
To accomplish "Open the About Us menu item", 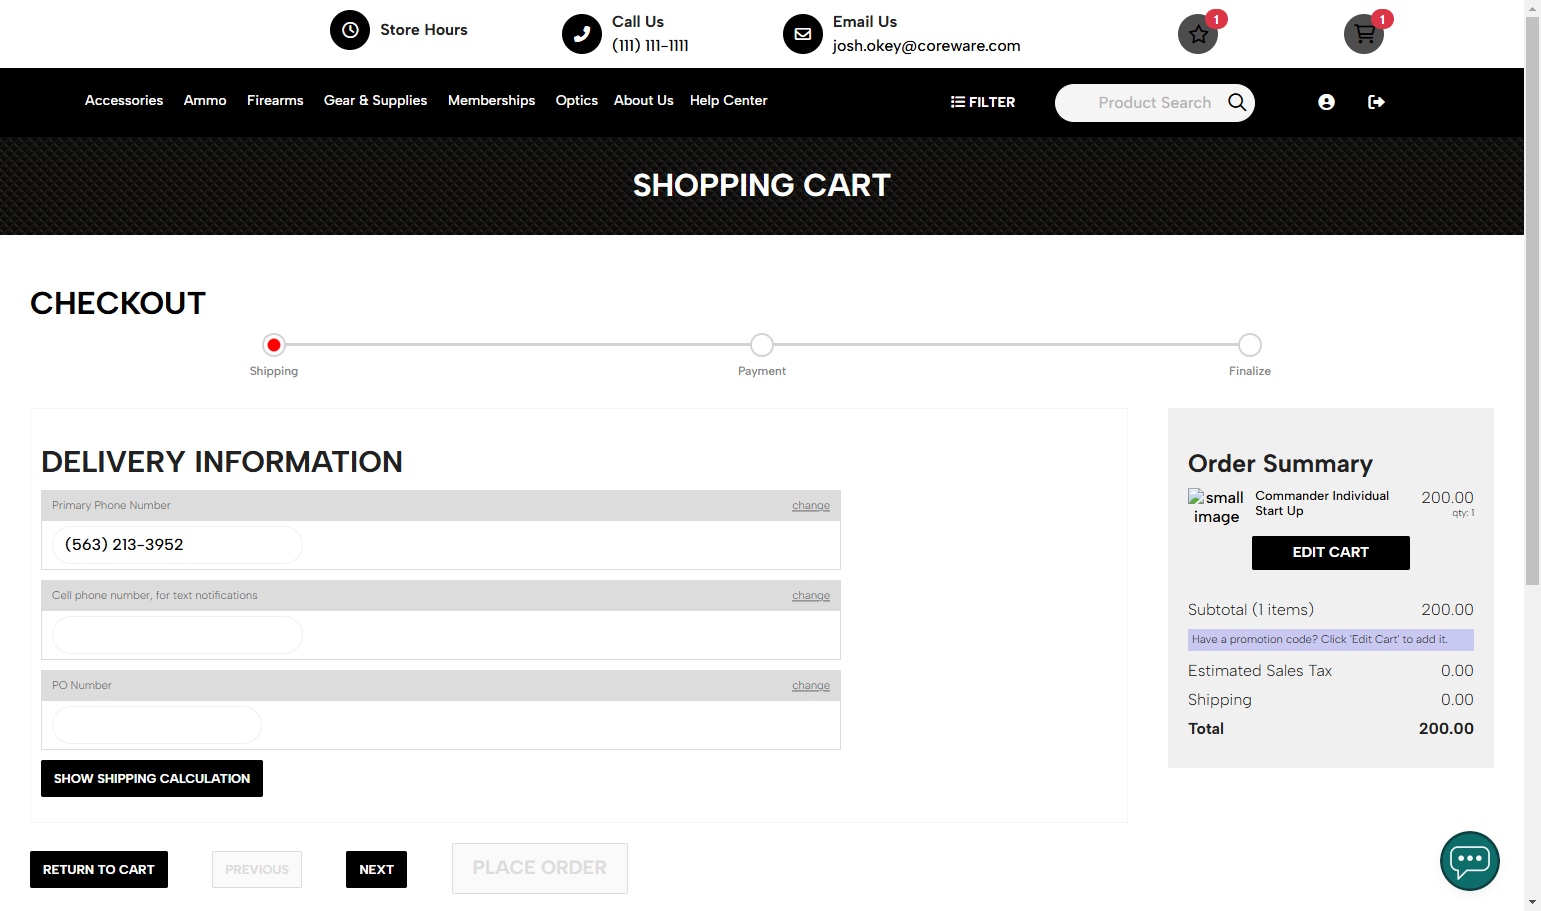I will click(644, 100).
